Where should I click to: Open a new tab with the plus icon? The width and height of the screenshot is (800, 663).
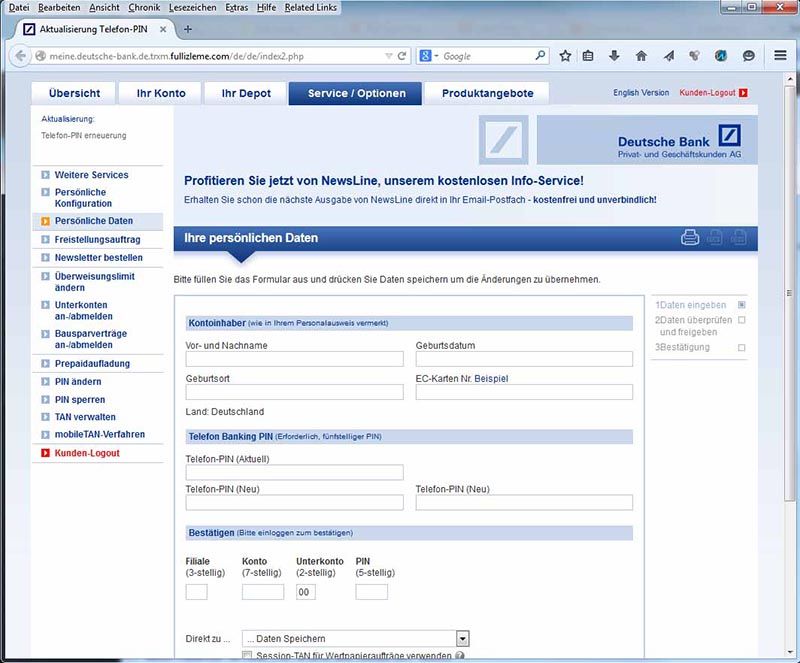point(188,29)
